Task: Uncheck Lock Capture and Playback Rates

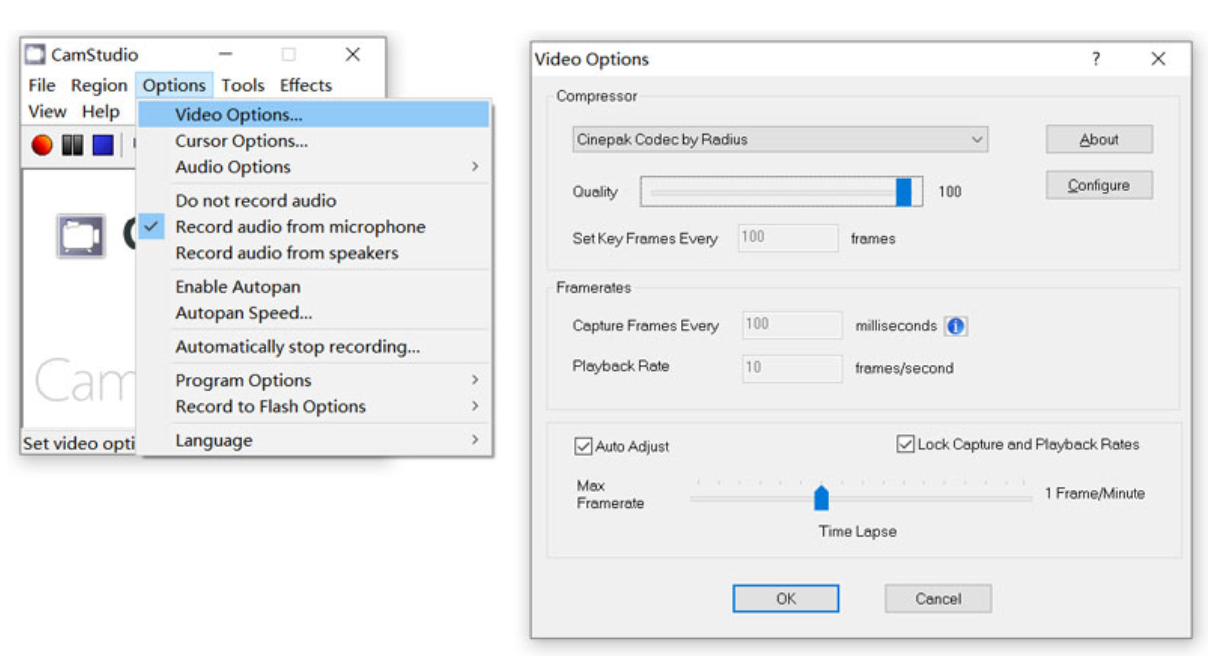Action: point(906,444)
